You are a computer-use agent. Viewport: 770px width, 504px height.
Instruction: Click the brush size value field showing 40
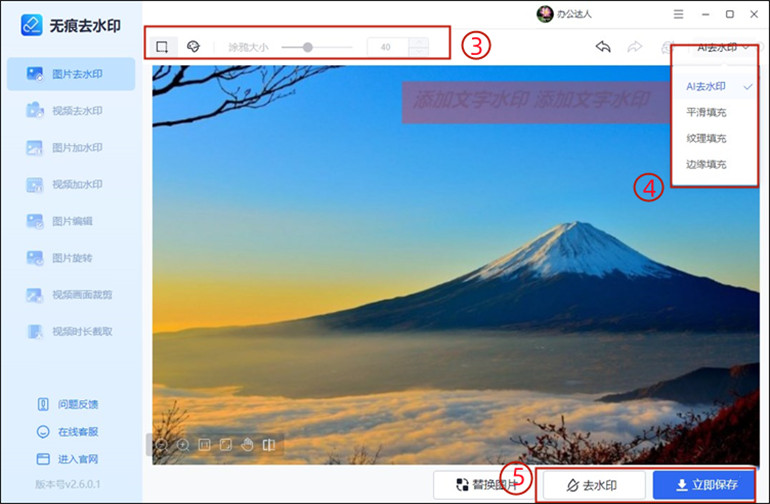[x=388, y=47]
